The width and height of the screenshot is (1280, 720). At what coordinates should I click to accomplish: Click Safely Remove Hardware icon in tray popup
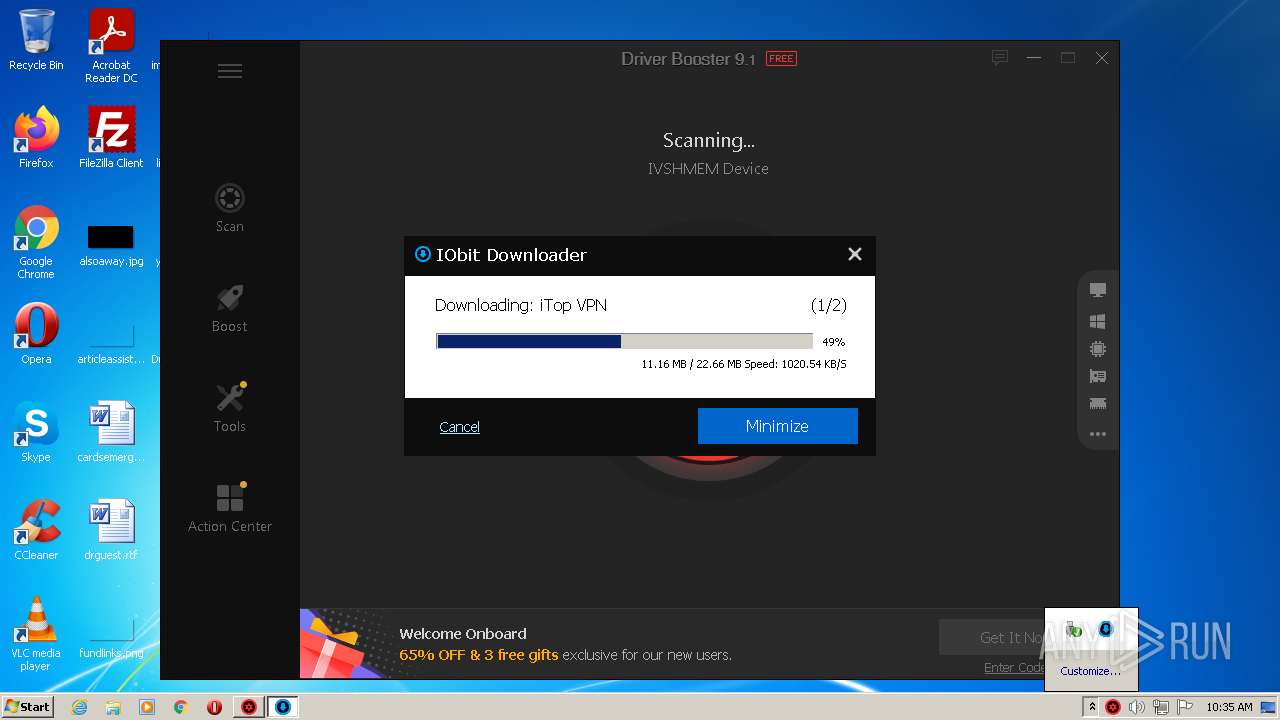(x=1075, y=630)
